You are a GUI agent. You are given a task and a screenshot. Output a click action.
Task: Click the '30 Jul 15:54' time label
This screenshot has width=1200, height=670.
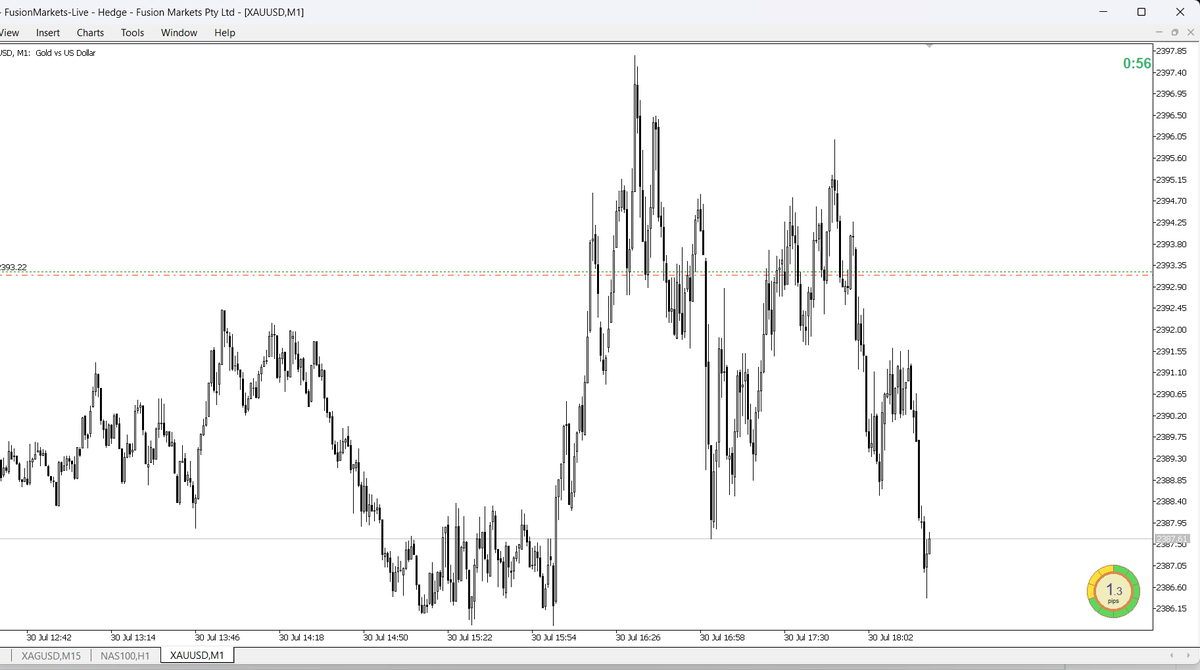coord(554,636)
